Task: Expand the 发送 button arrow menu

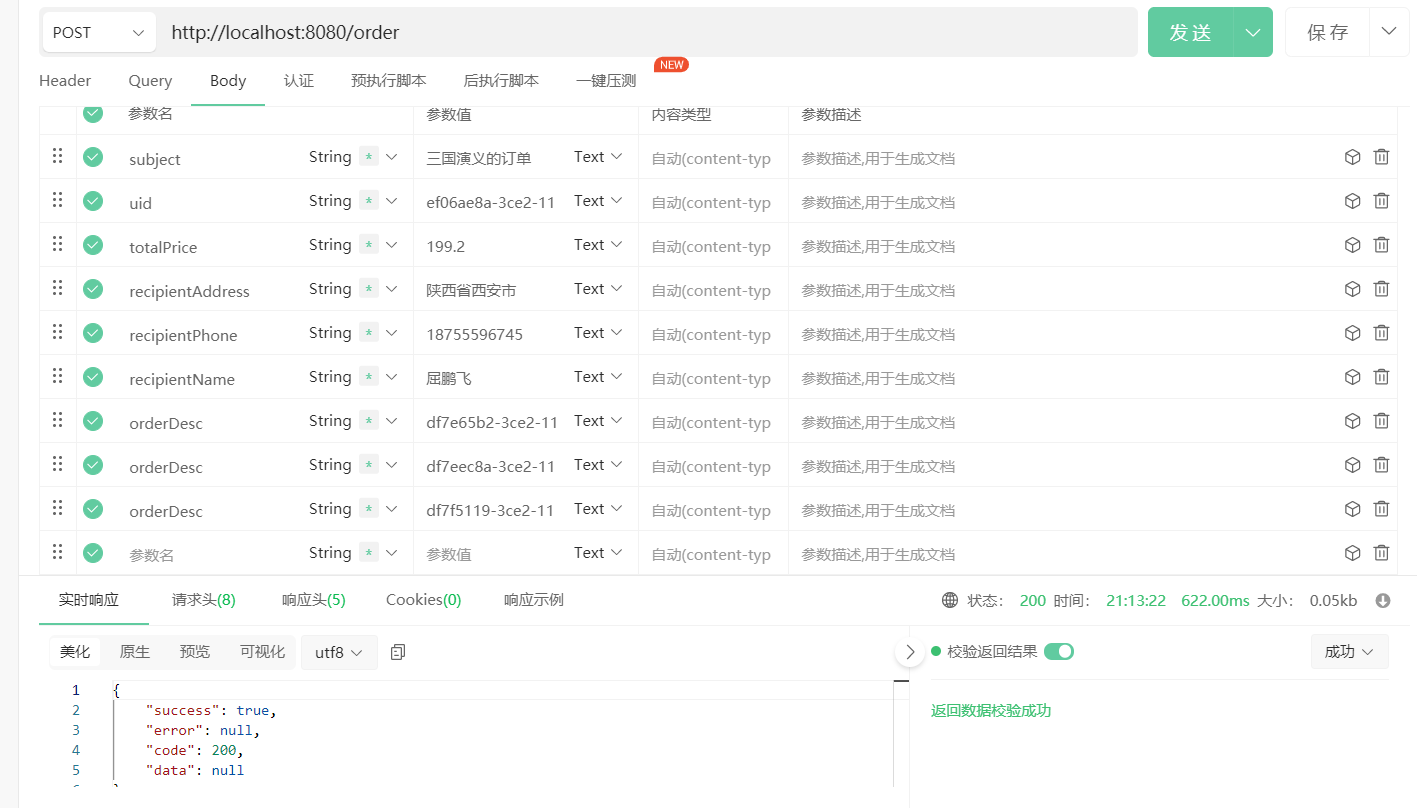Action: 1253,32
